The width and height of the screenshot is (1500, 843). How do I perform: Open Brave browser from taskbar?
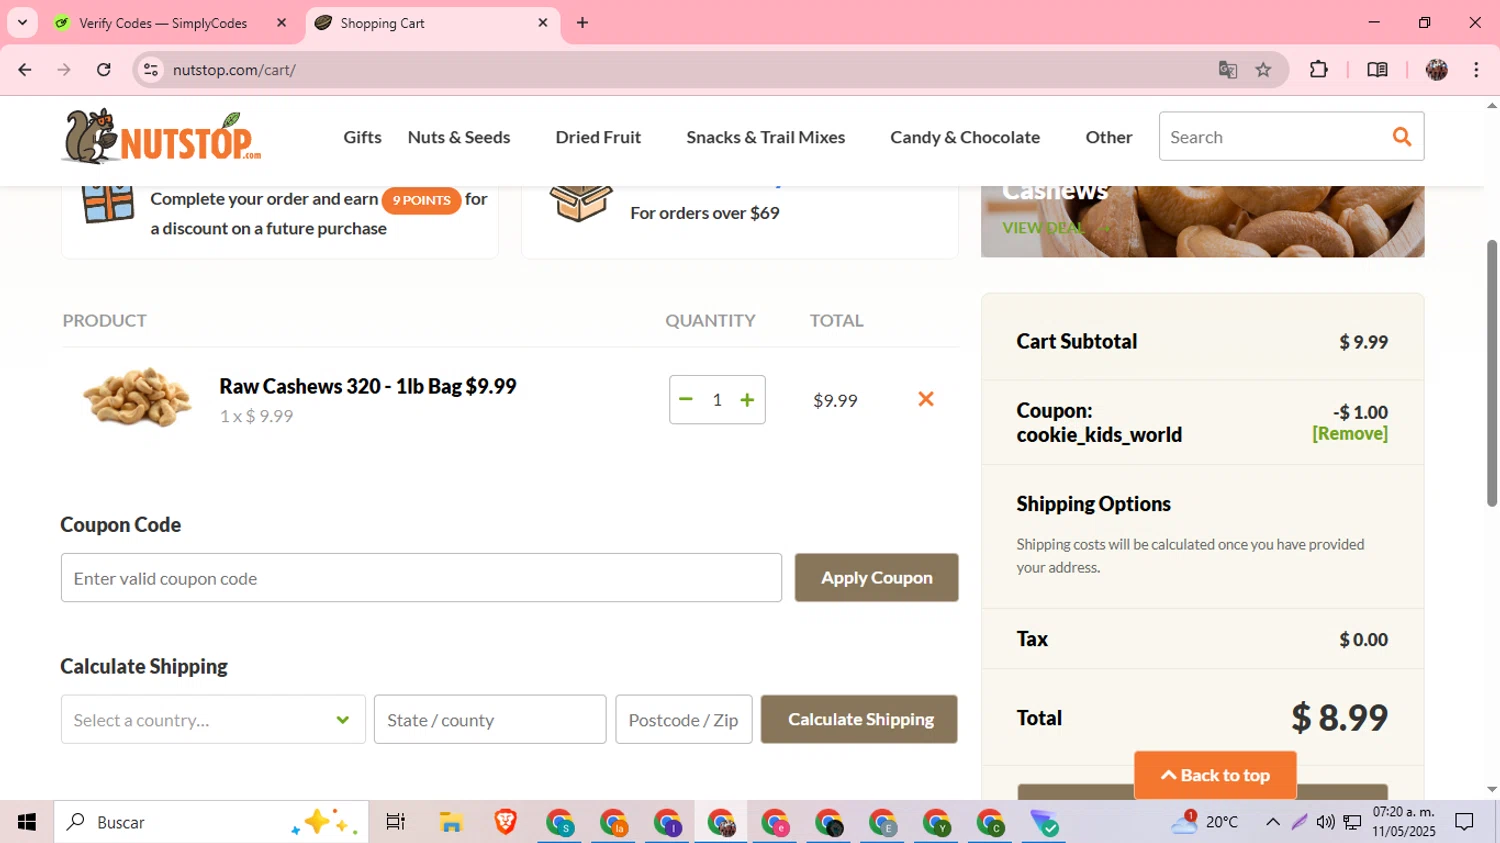click(x=505, y=822)
